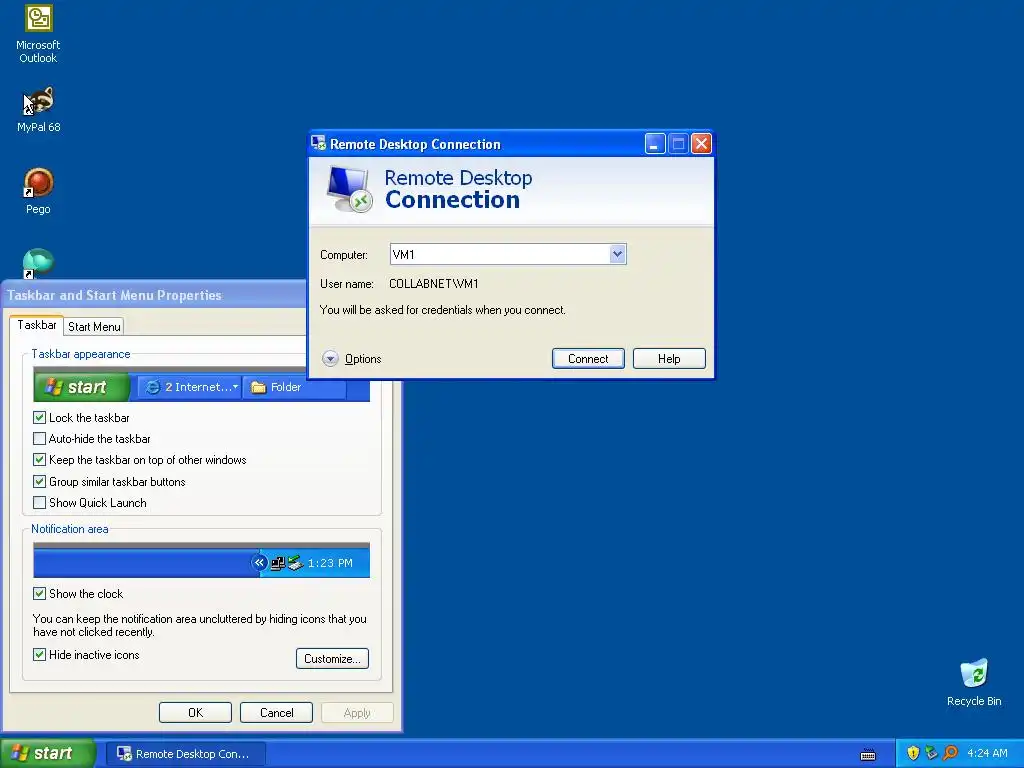
Task: Click the safely remove hardware tray icon
Action: point(931,753)
